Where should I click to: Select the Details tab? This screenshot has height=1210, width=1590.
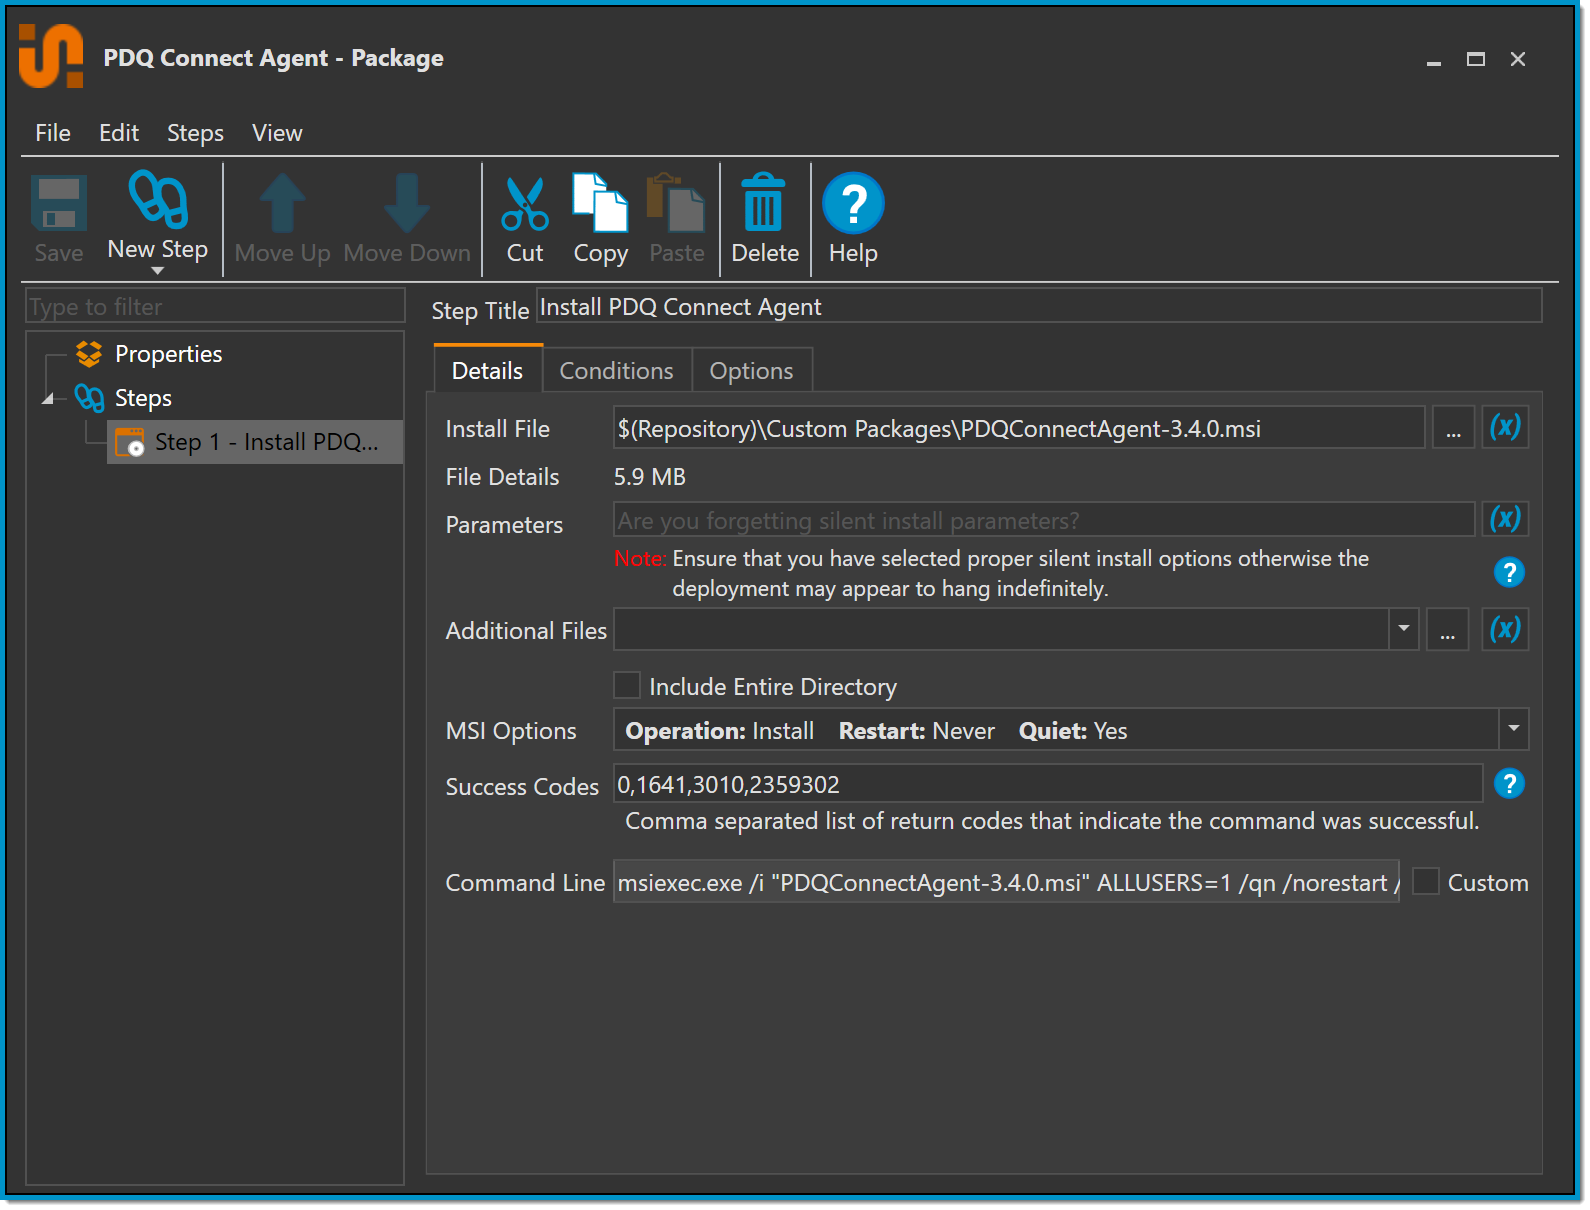point(488,370)
